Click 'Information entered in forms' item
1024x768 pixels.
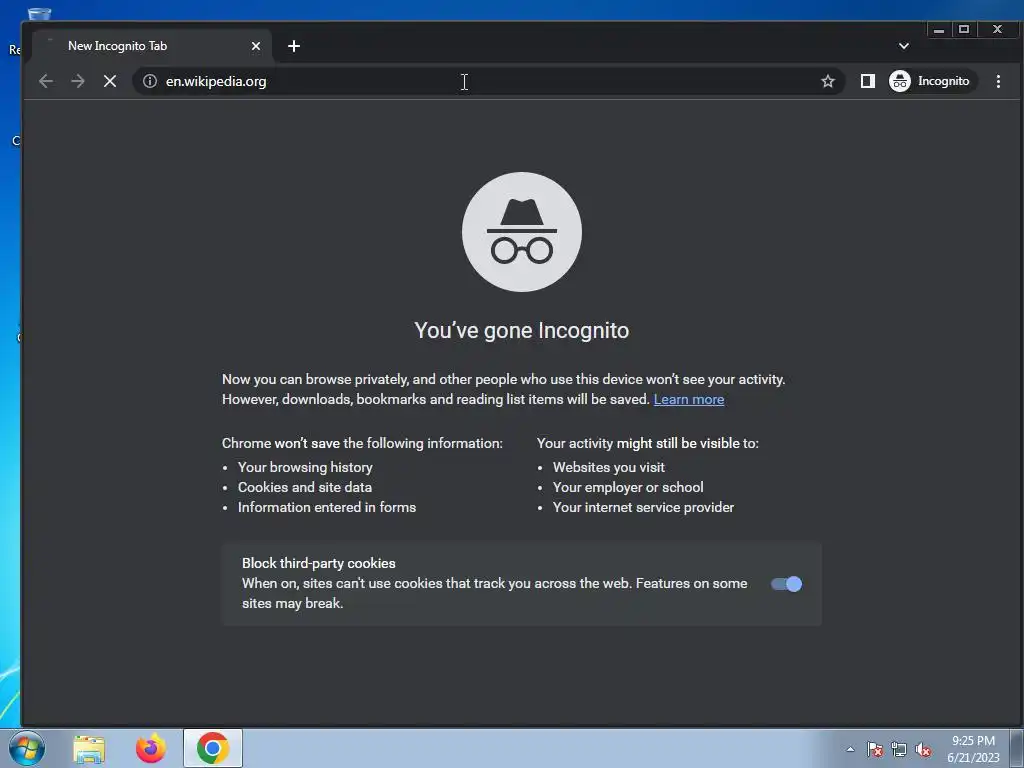(327, 507)
